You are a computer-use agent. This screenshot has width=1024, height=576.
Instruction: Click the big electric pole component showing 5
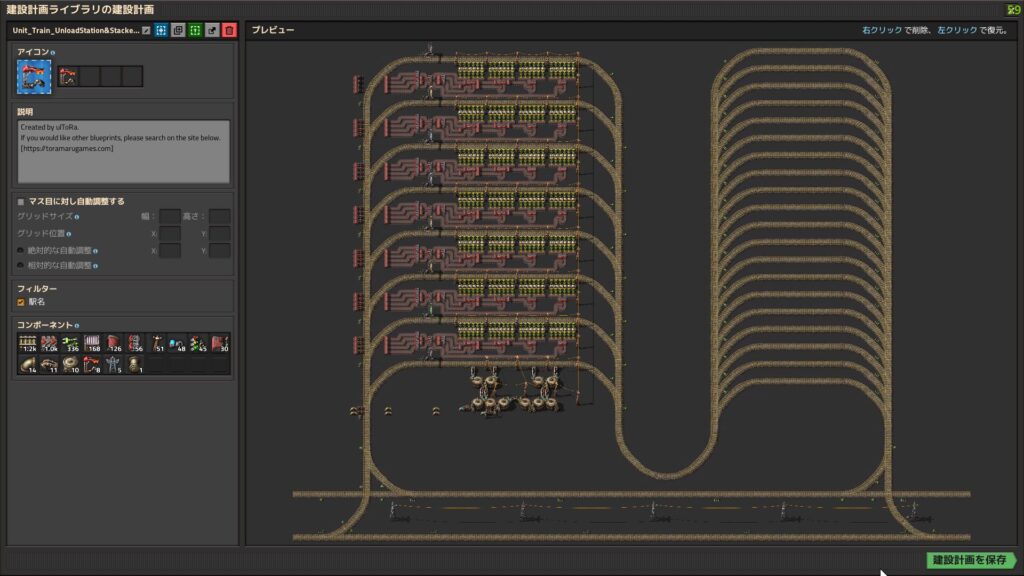[113, 364]
